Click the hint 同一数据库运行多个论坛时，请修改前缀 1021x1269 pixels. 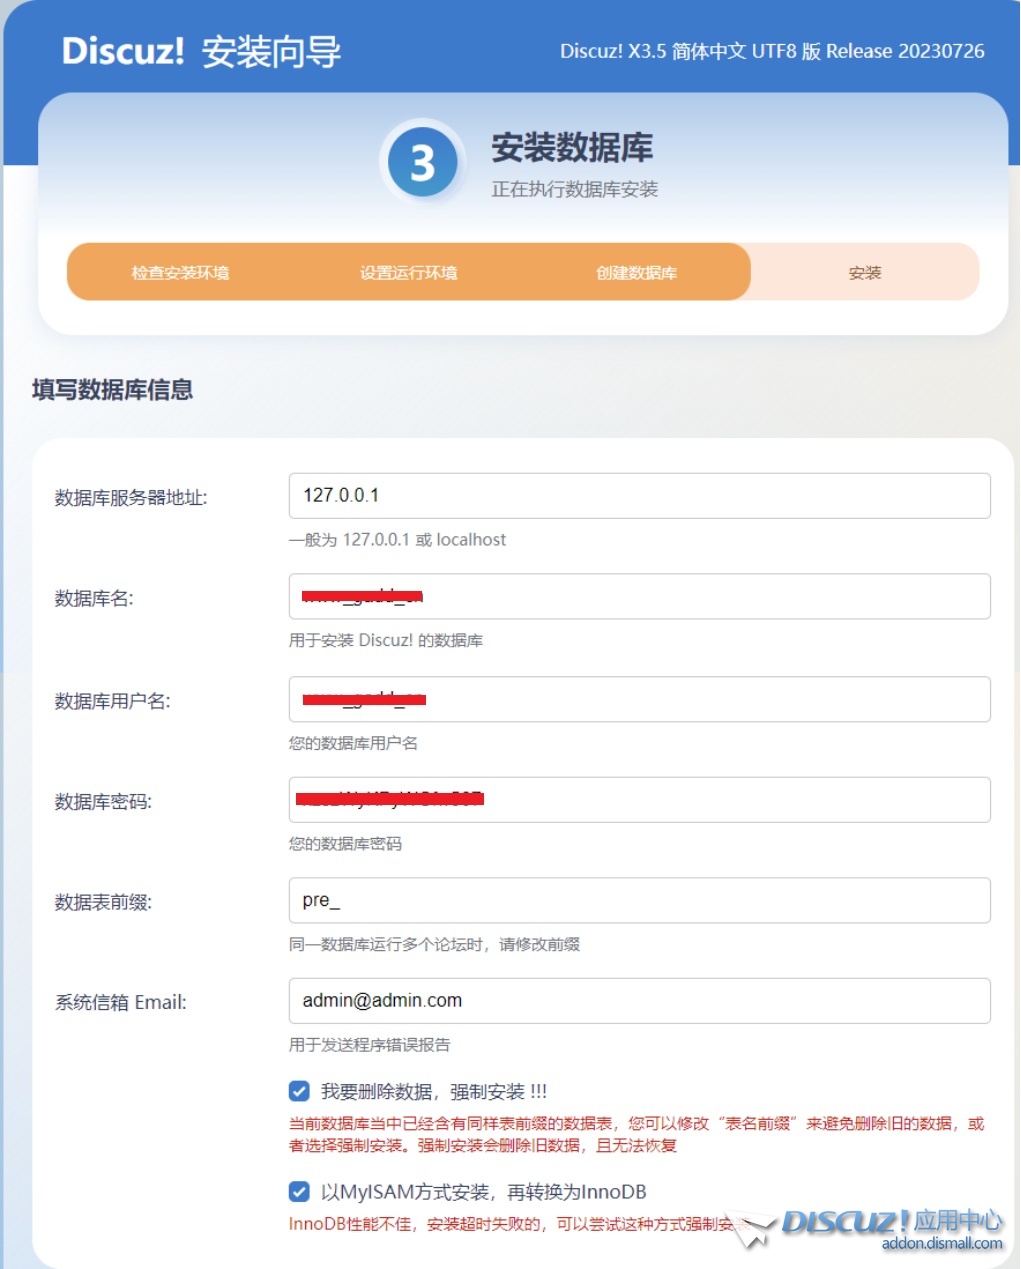434,944
